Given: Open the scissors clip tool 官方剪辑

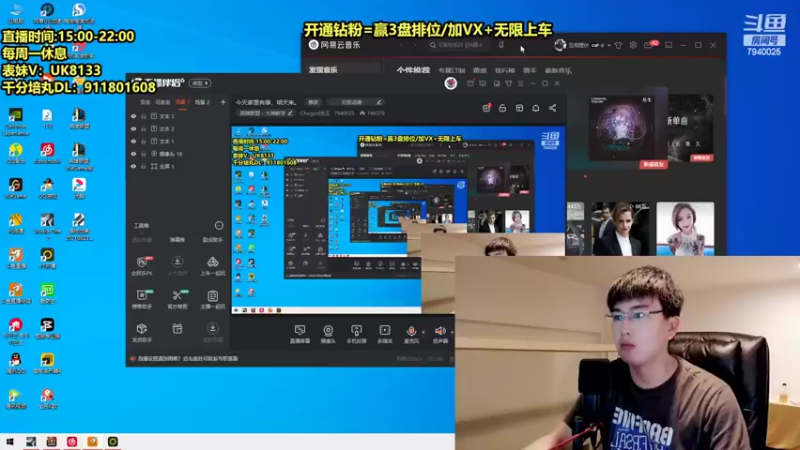Looking at the screenshot, I should tap(177, 299).
